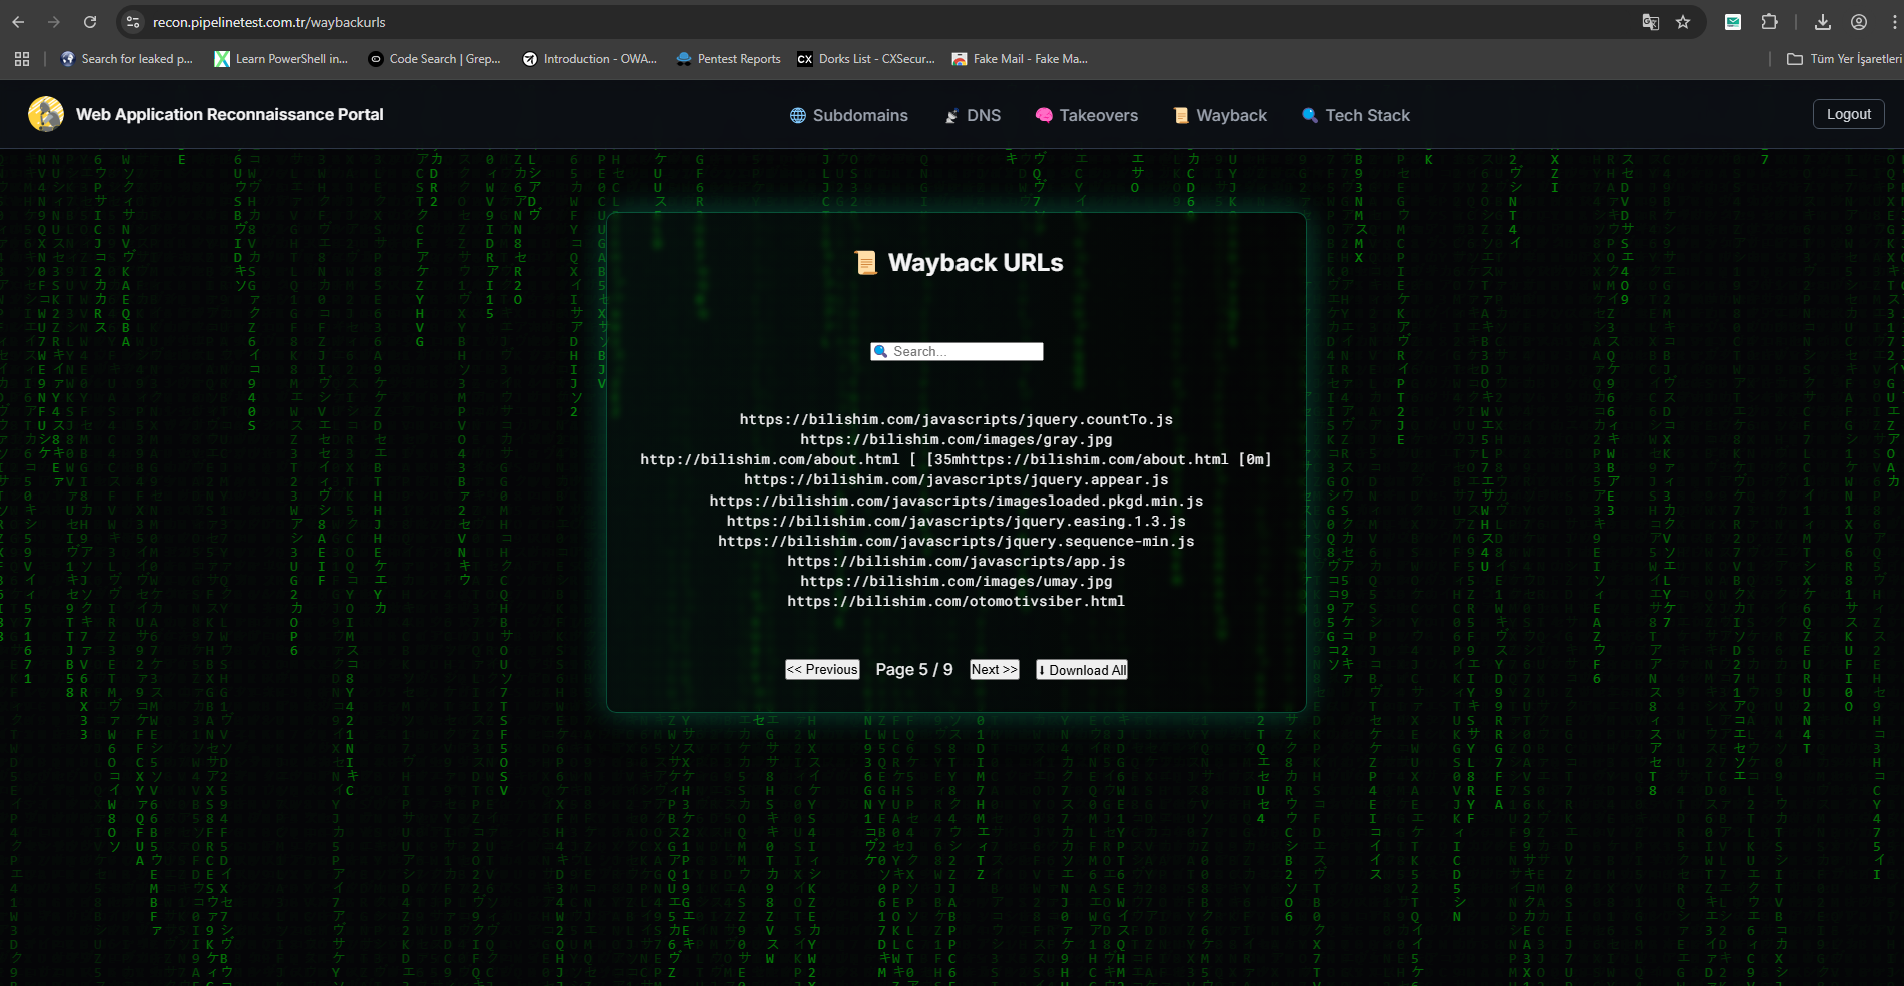
Task: Click the about.html URL line
Action: (956, 459)
